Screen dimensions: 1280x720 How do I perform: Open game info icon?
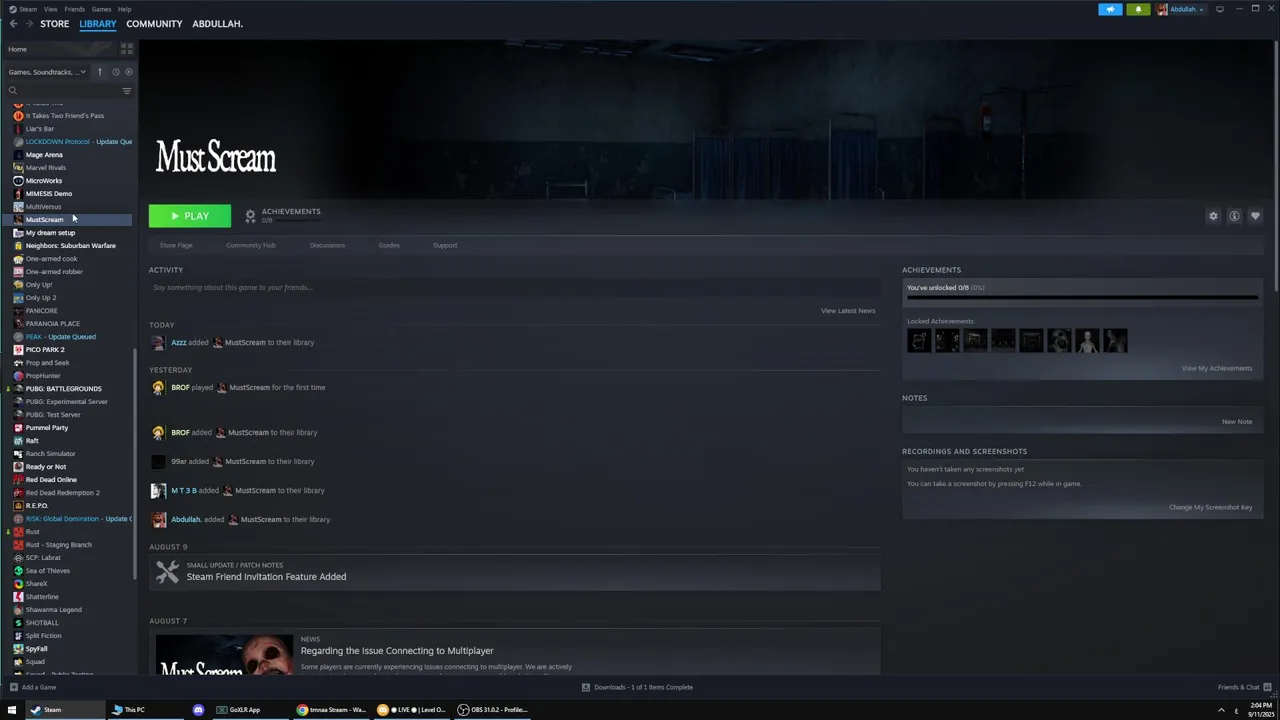coord(1234,216)
